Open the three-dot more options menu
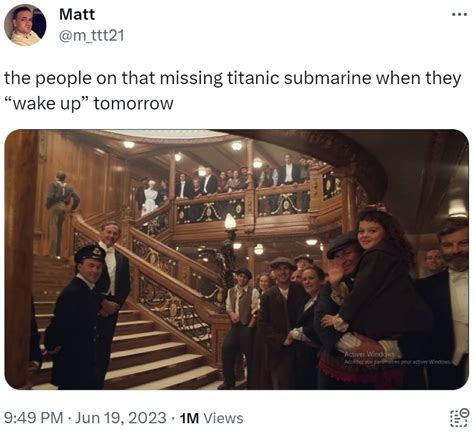 pyautogui.click(x=459, y=15)
